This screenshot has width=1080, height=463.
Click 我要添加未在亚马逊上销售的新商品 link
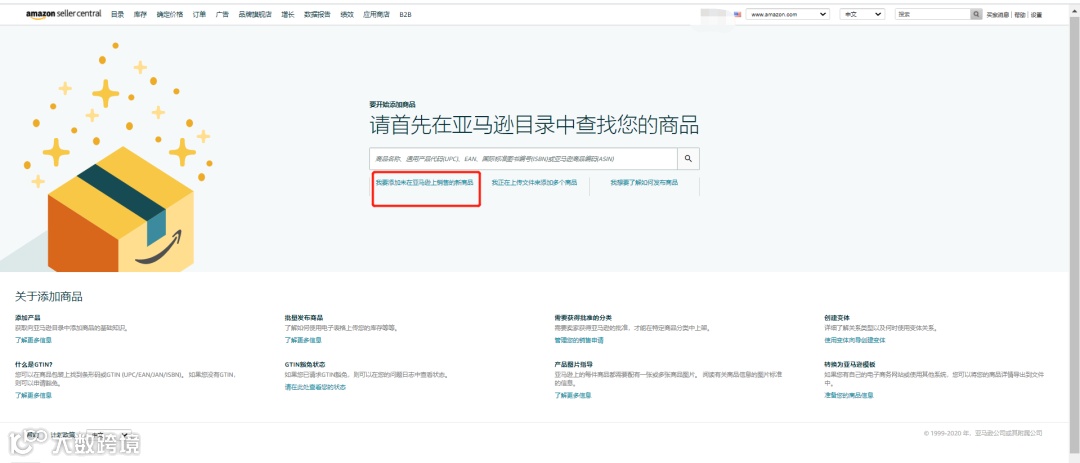(x=424, y=183)
